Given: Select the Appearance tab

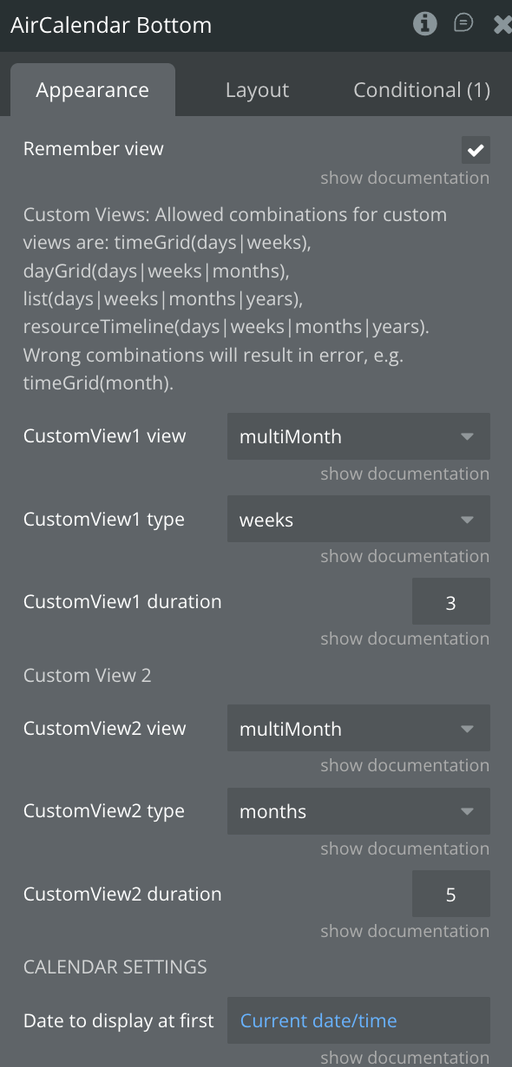Looking at the screenshot, I should [x=93, y=90].
